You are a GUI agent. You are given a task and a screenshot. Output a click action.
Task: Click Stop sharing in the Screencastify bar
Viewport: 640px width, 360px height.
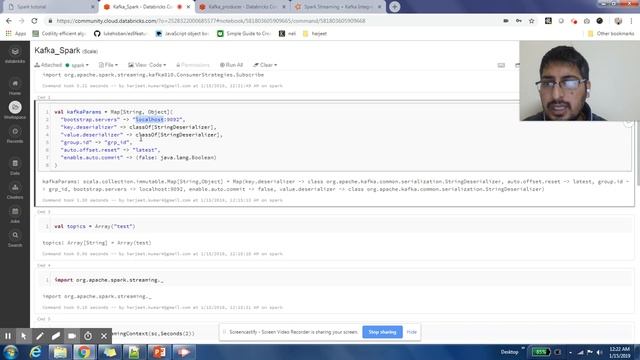382,332
